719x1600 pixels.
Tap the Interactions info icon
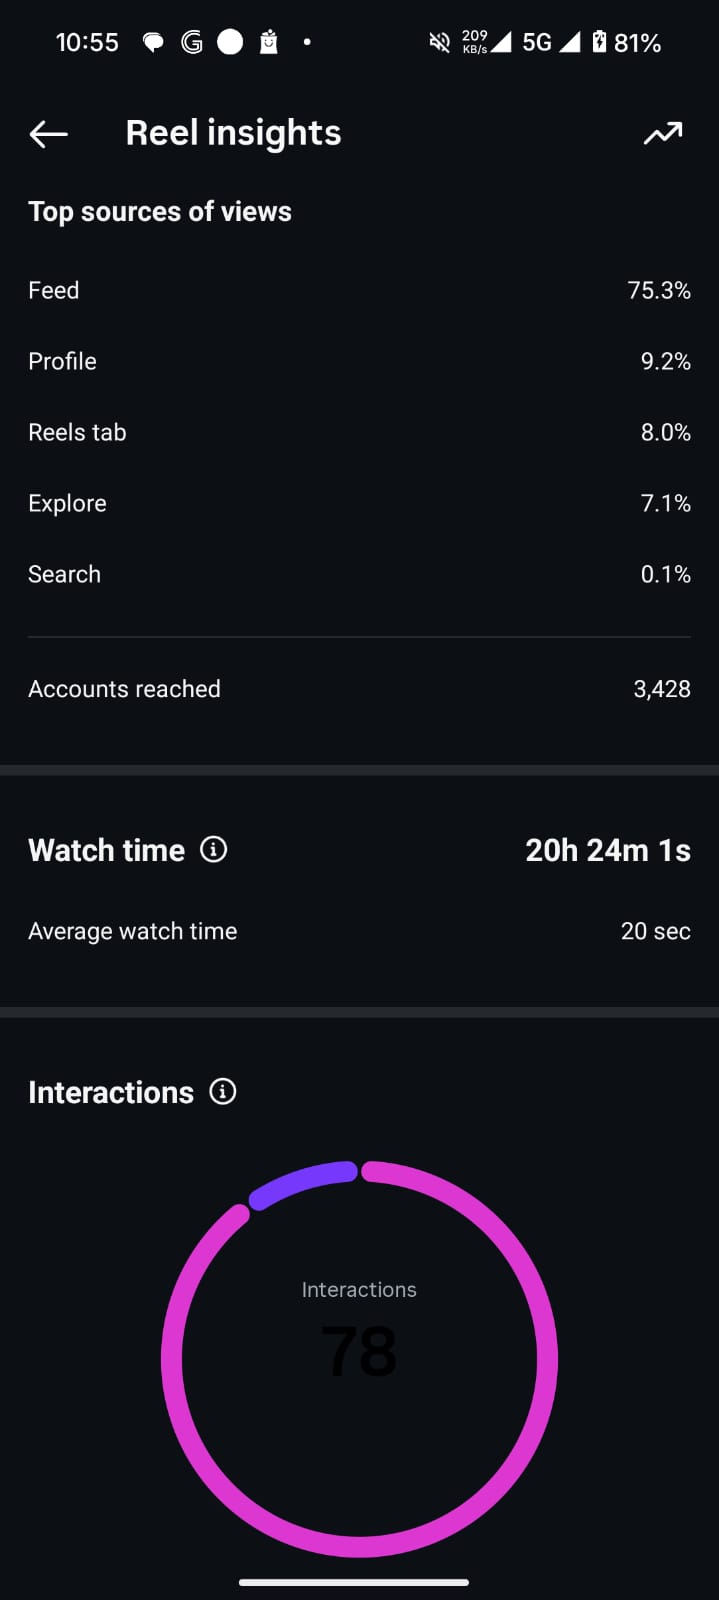pos(222,1092)
